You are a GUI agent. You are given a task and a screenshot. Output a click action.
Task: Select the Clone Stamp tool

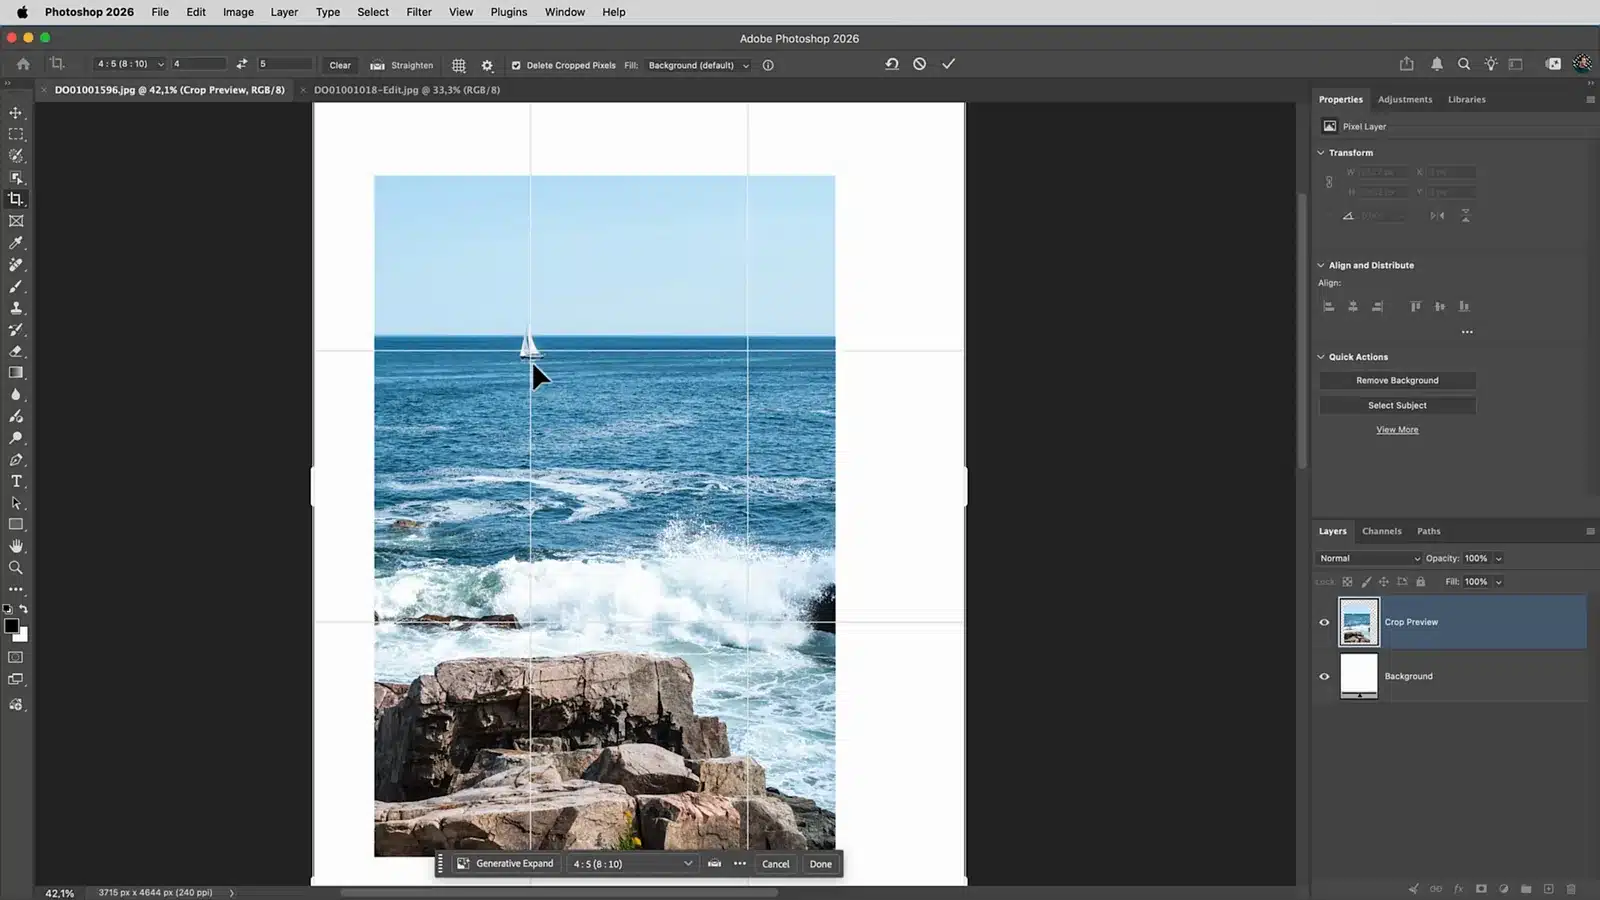[16, 308]
